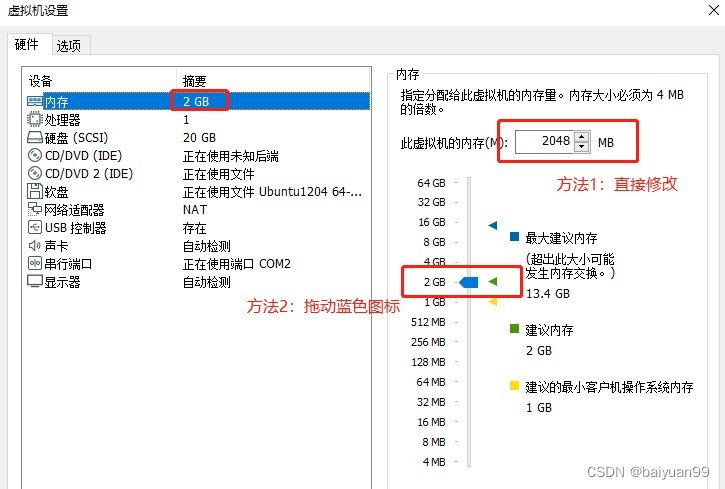Select the 网络适配器 device row
The height and width of the screenshot is (489, 725).
[198, 210]
